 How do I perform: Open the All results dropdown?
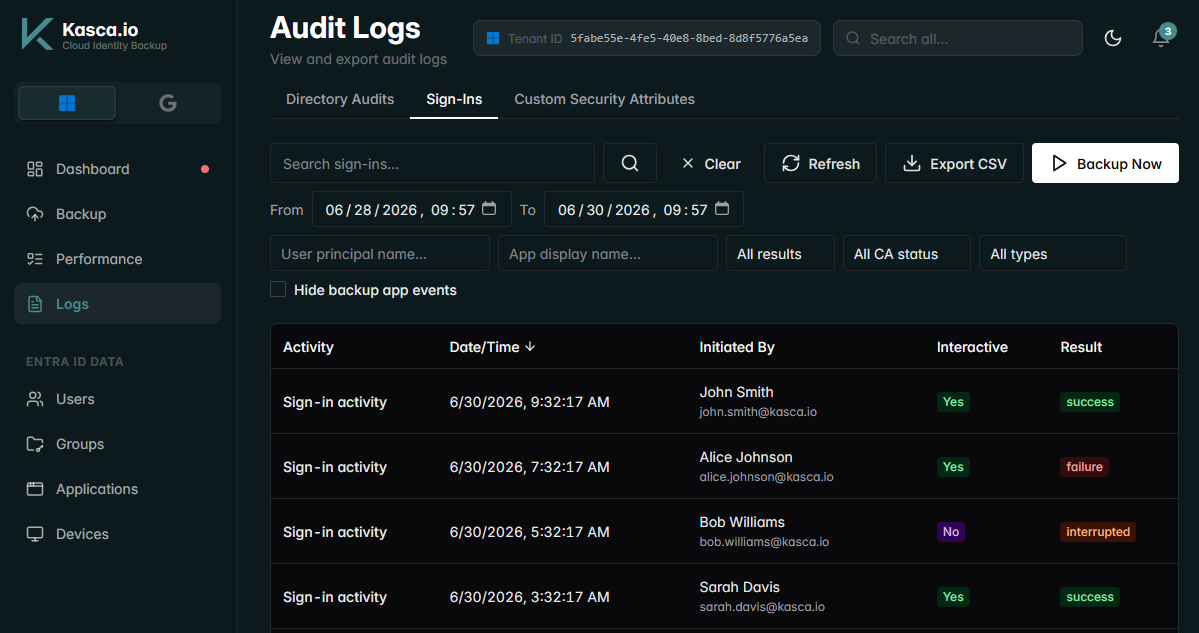point(780,254)
